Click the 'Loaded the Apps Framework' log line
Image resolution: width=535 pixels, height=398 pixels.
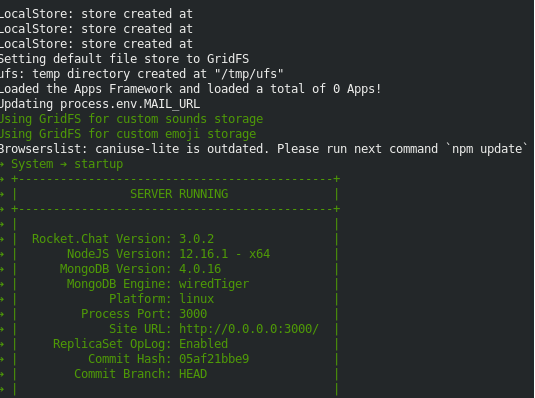click(x=190, y=89)
